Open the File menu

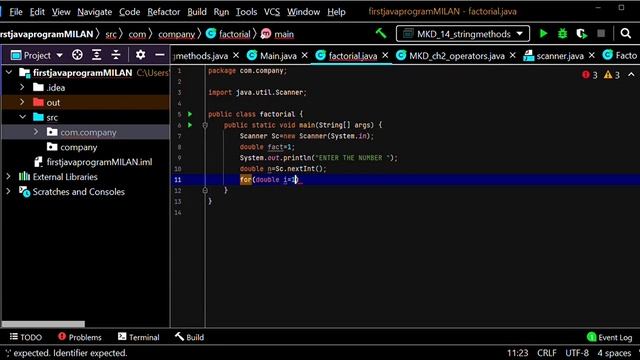click(16, 12)
